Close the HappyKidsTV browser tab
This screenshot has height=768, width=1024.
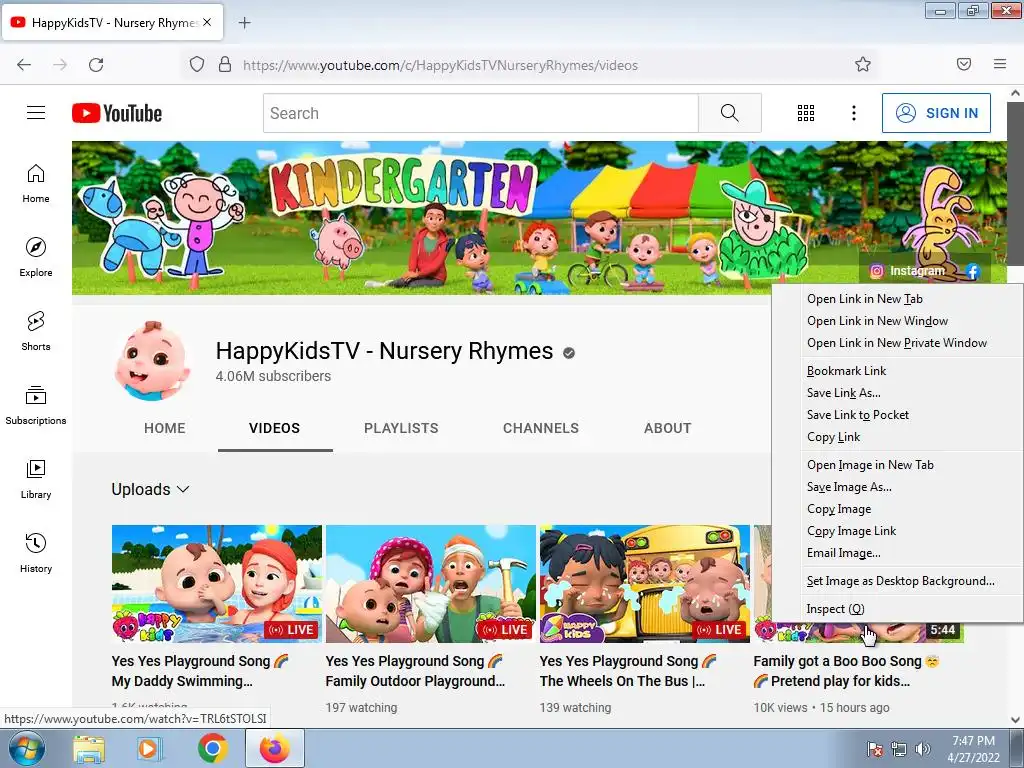click(x=207, y=22)
